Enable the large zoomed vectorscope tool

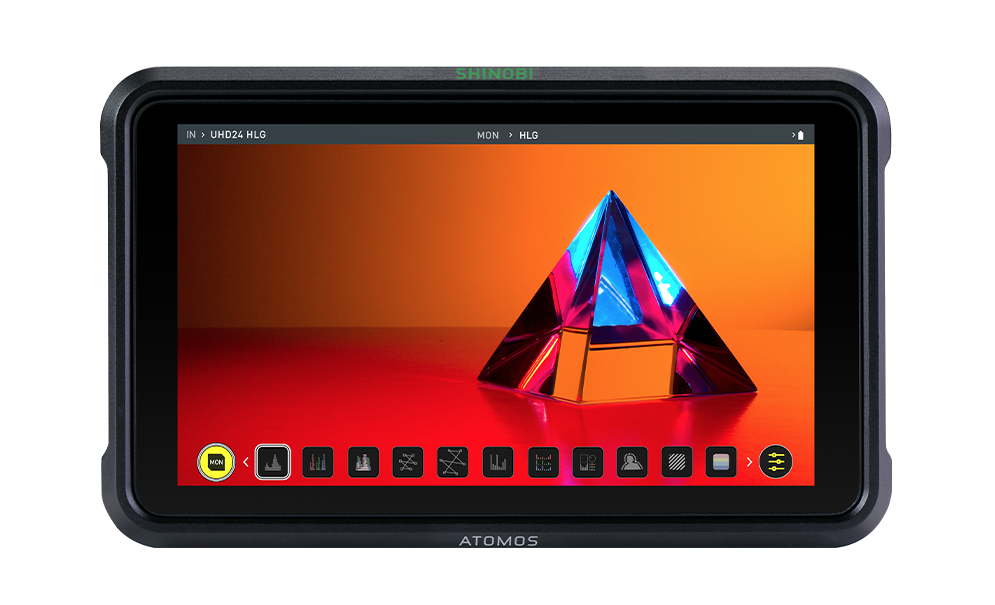[453, 462]
